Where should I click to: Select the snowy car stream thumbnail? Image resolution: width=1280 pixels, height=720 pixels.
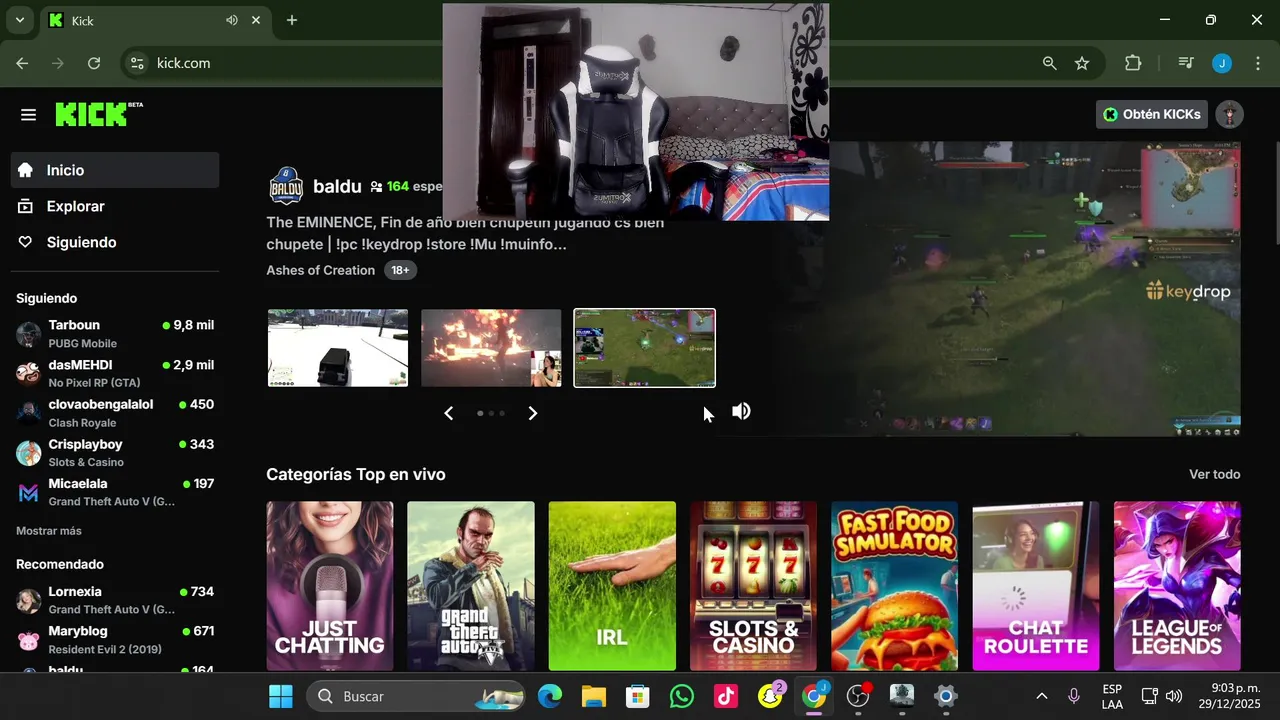tap(338, 348)
